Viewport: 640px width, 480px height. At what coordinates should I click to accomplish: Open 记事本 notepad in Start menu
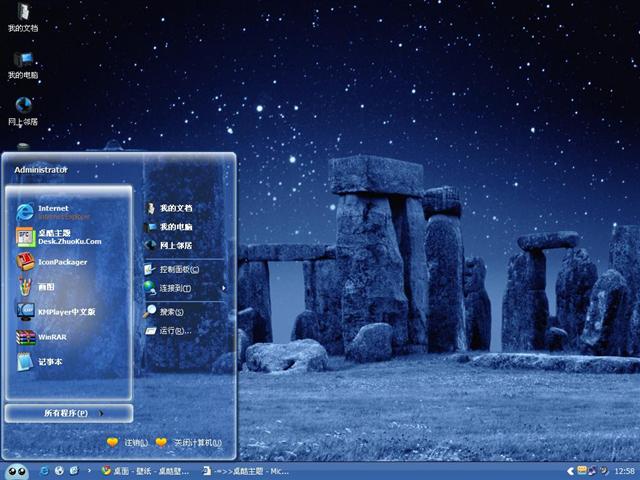pyautogui.click(x=40, y=362)
